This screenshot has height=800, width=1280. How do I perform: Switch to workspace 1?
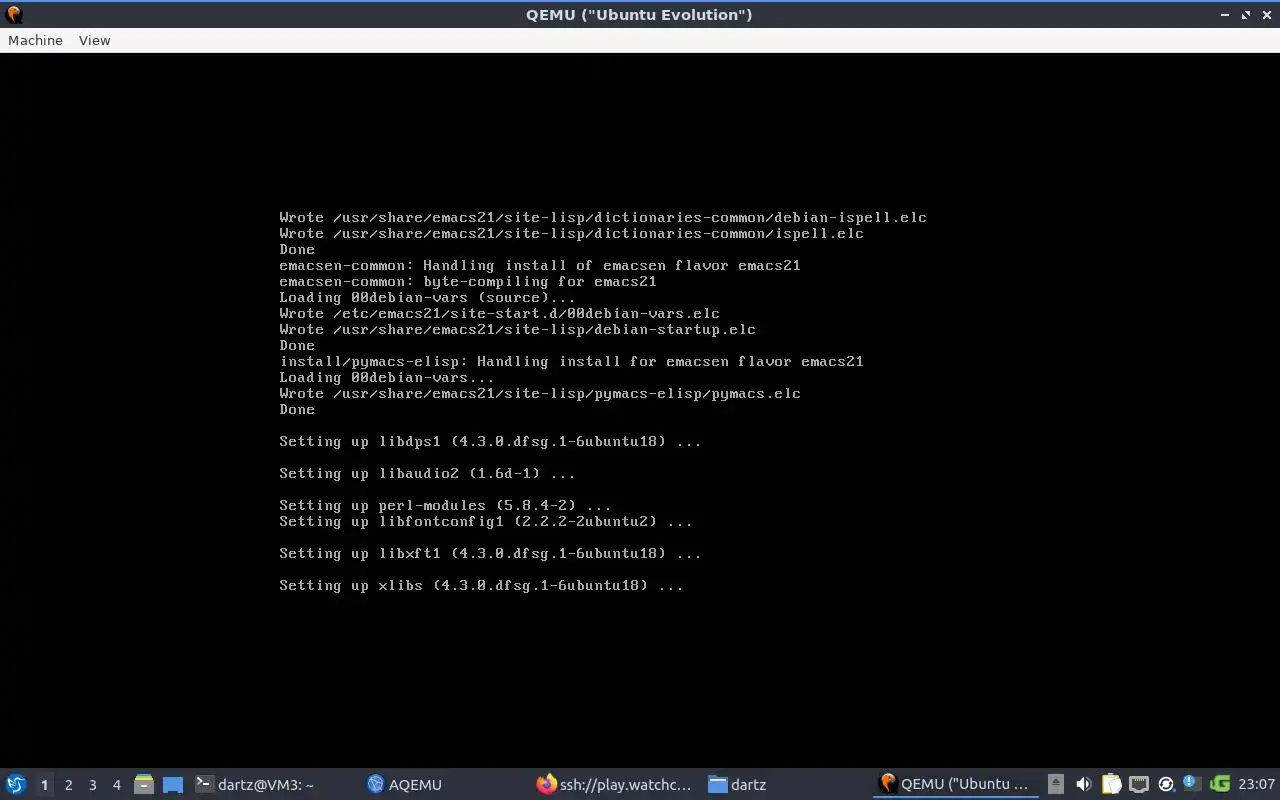44,784
